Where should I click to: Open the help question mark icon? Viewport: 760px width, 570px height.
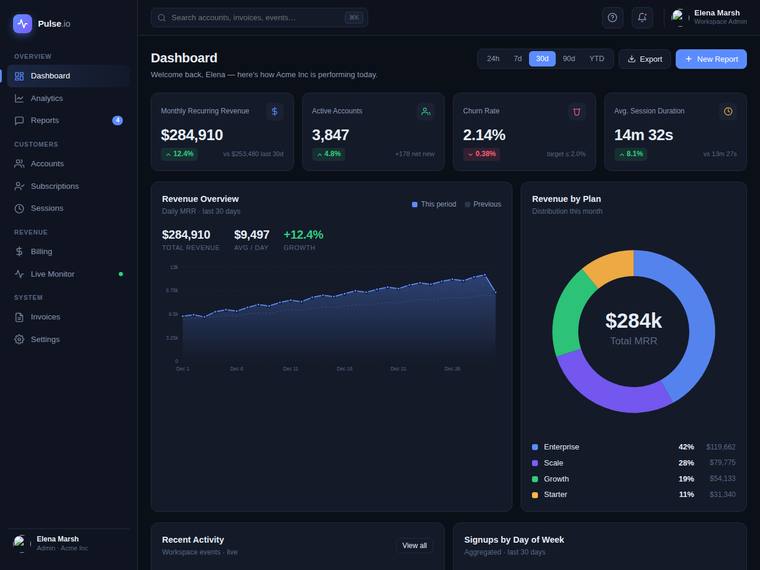coord(612,17)
